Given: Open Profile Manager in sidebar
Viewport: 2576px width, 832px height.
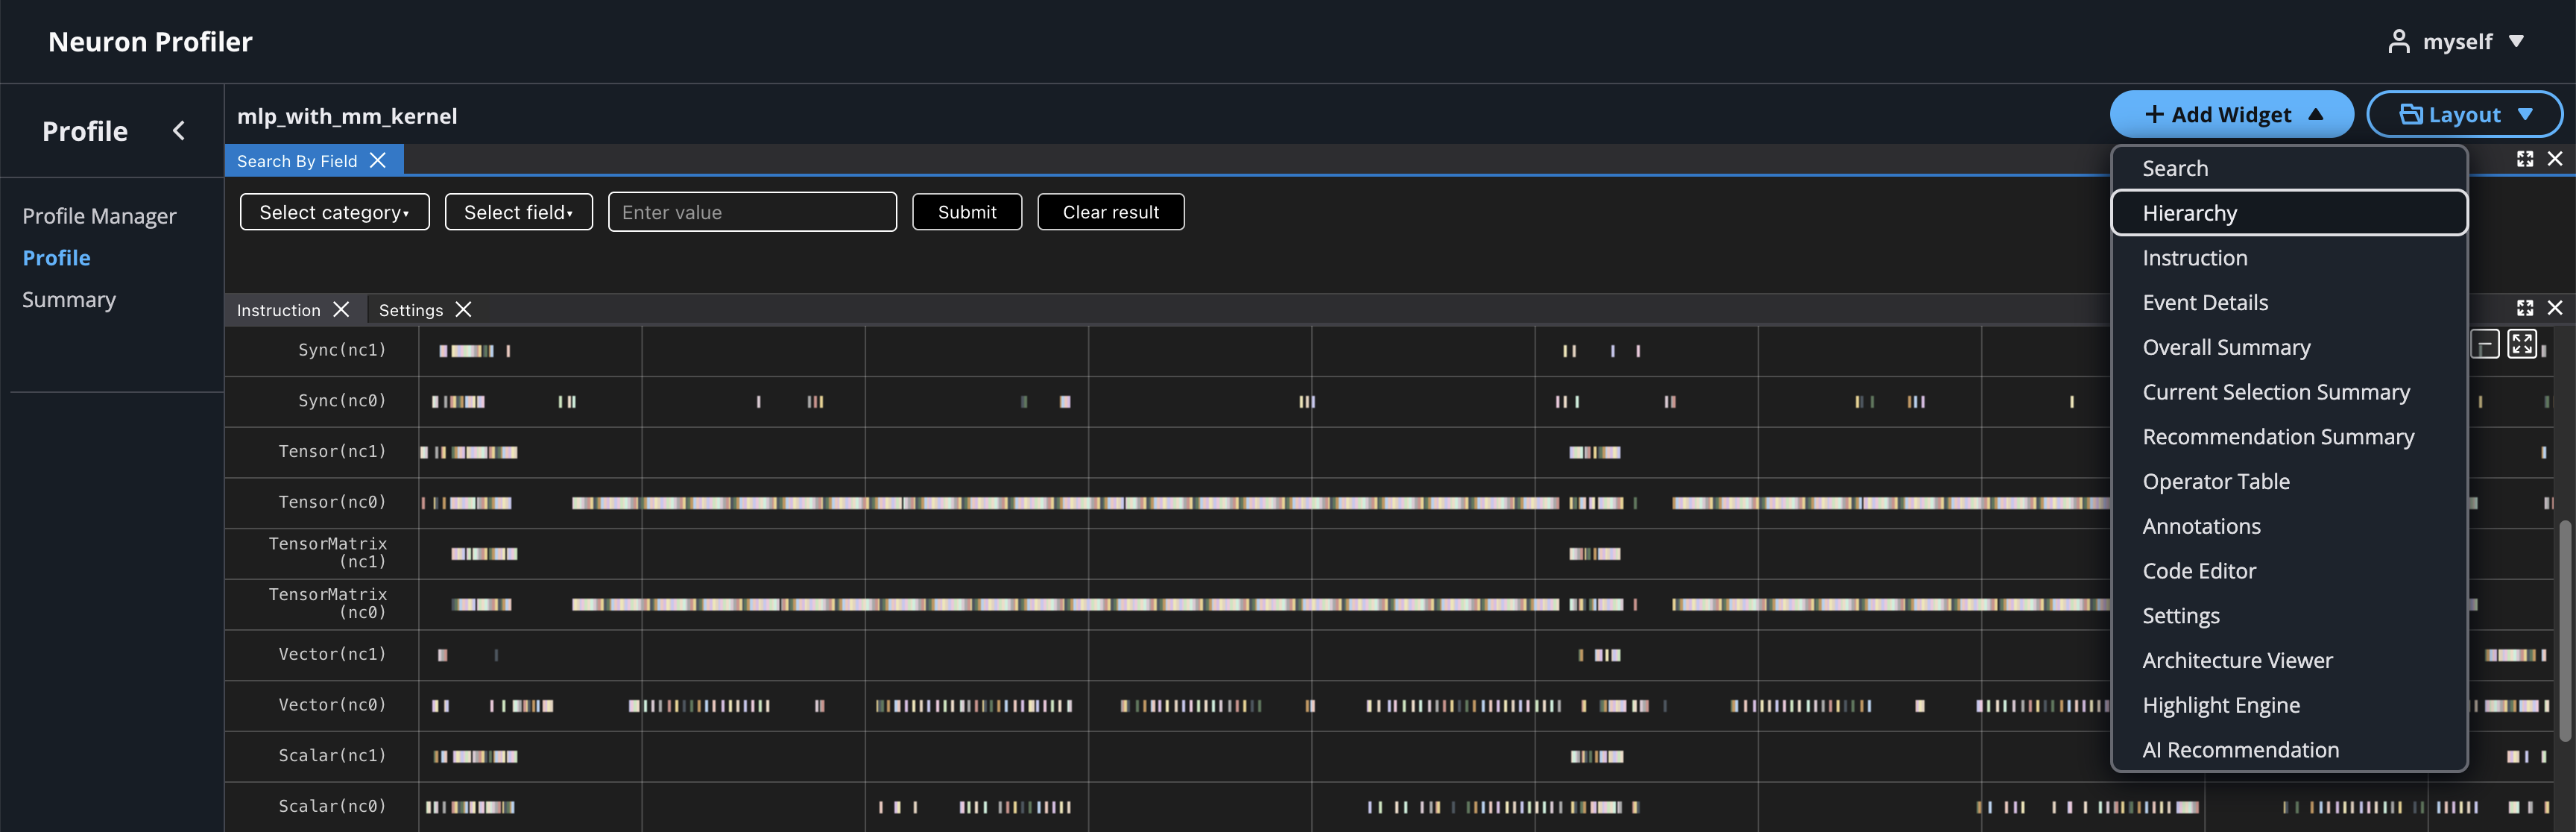Looking at the screenshot, I should pos(99,216).
